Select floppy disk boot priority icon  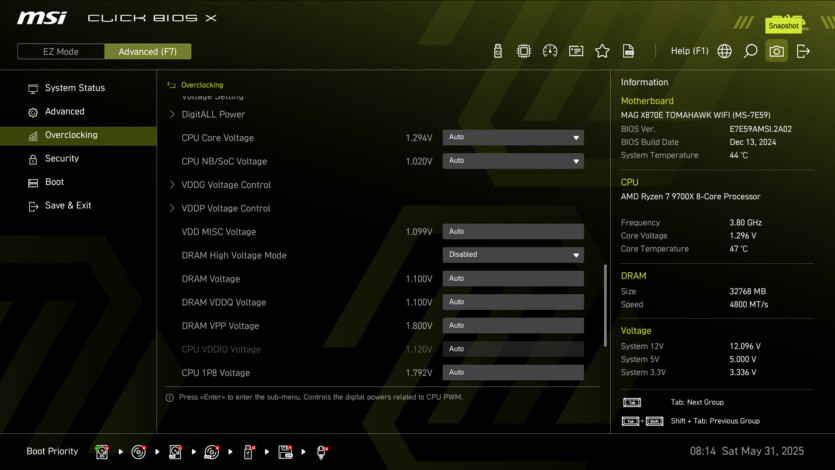click(285, 452)
